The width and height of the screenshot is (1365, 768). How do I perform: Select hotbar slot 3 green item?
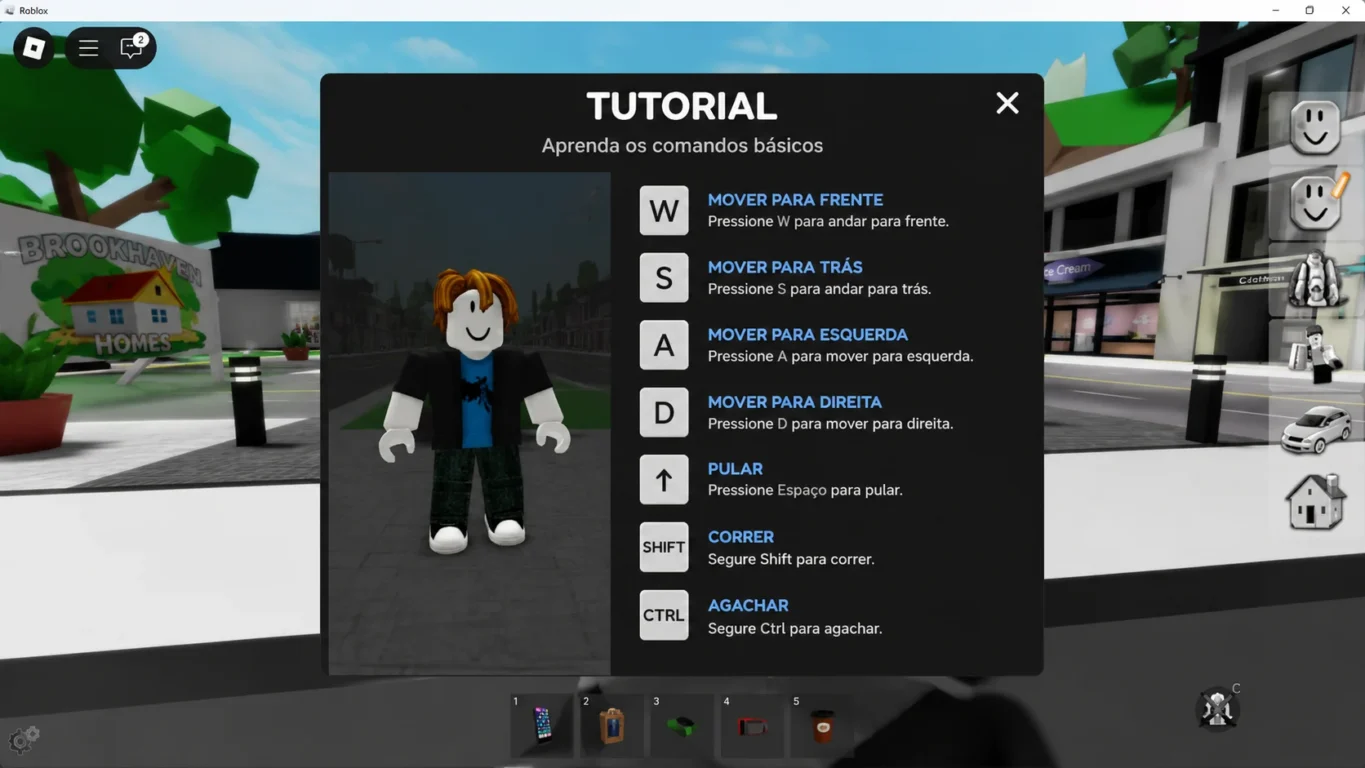(682, 725)
